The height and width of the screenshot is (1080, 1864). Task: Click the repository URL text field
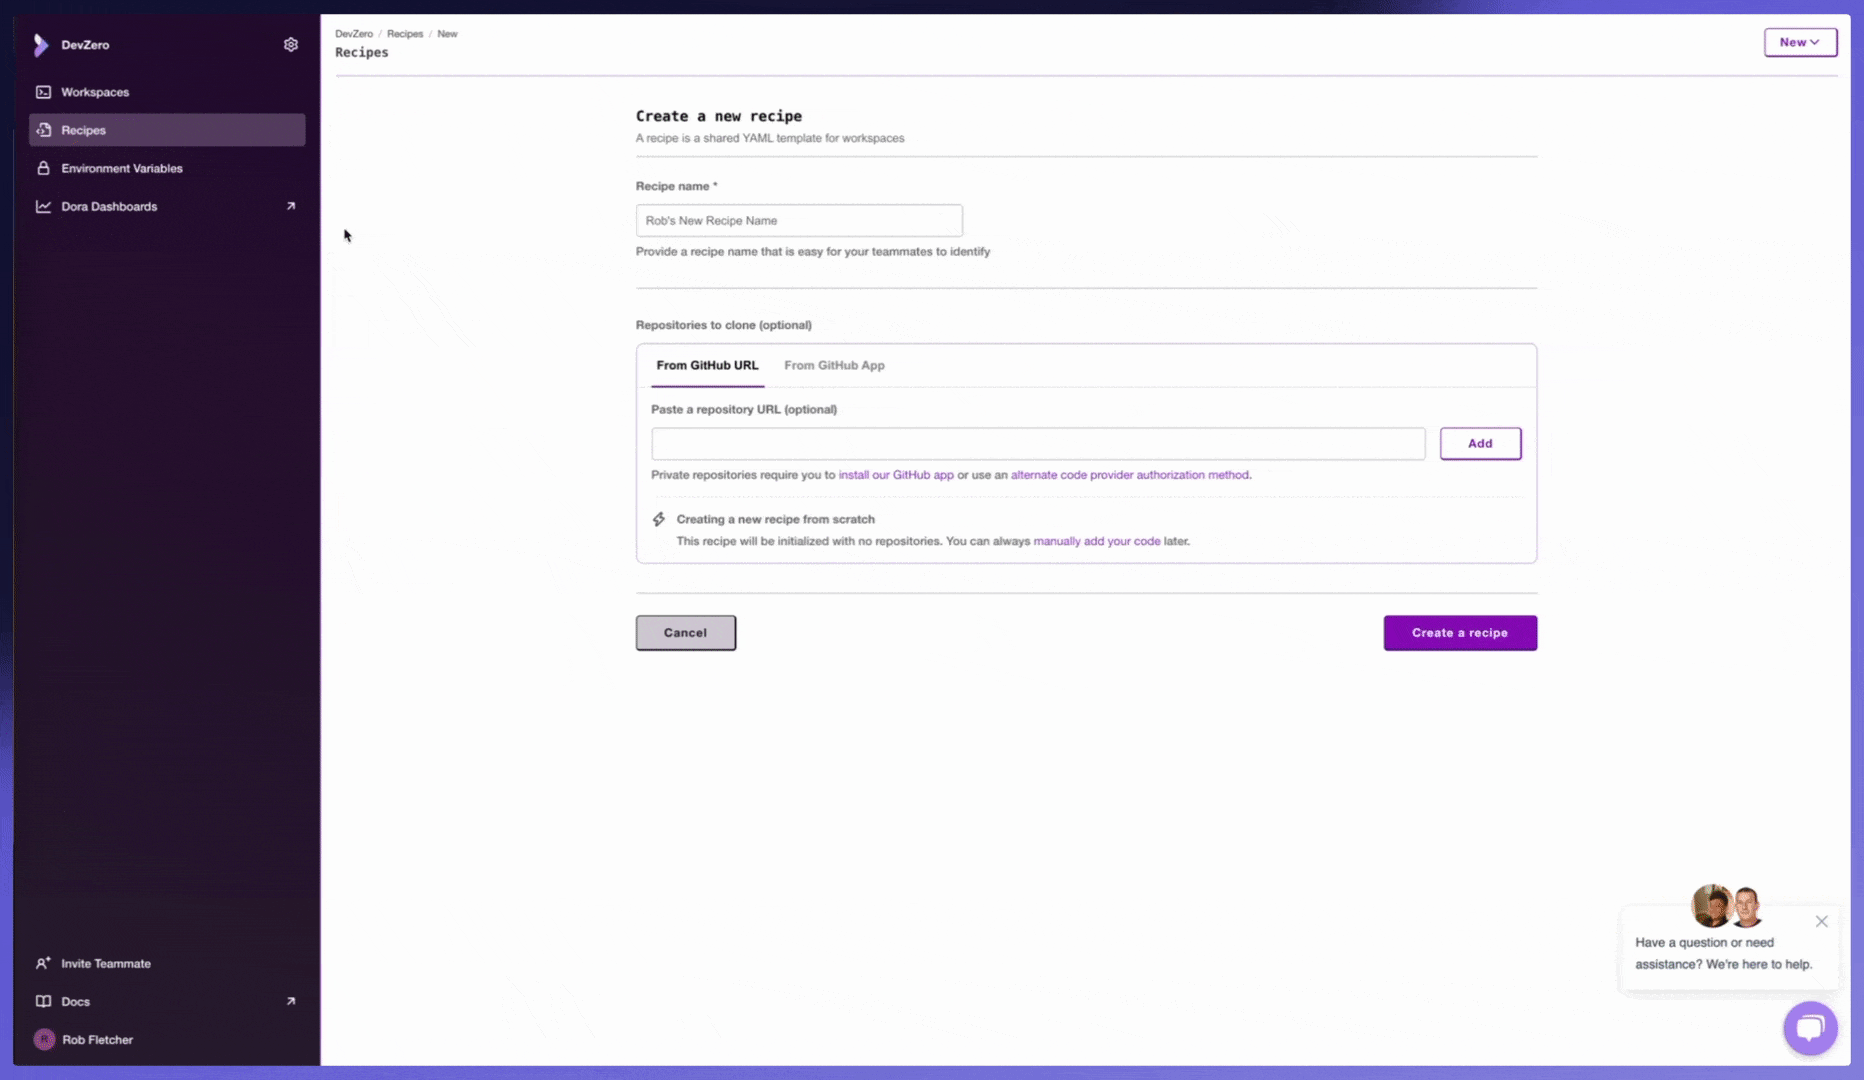(x=1037, y=443)
